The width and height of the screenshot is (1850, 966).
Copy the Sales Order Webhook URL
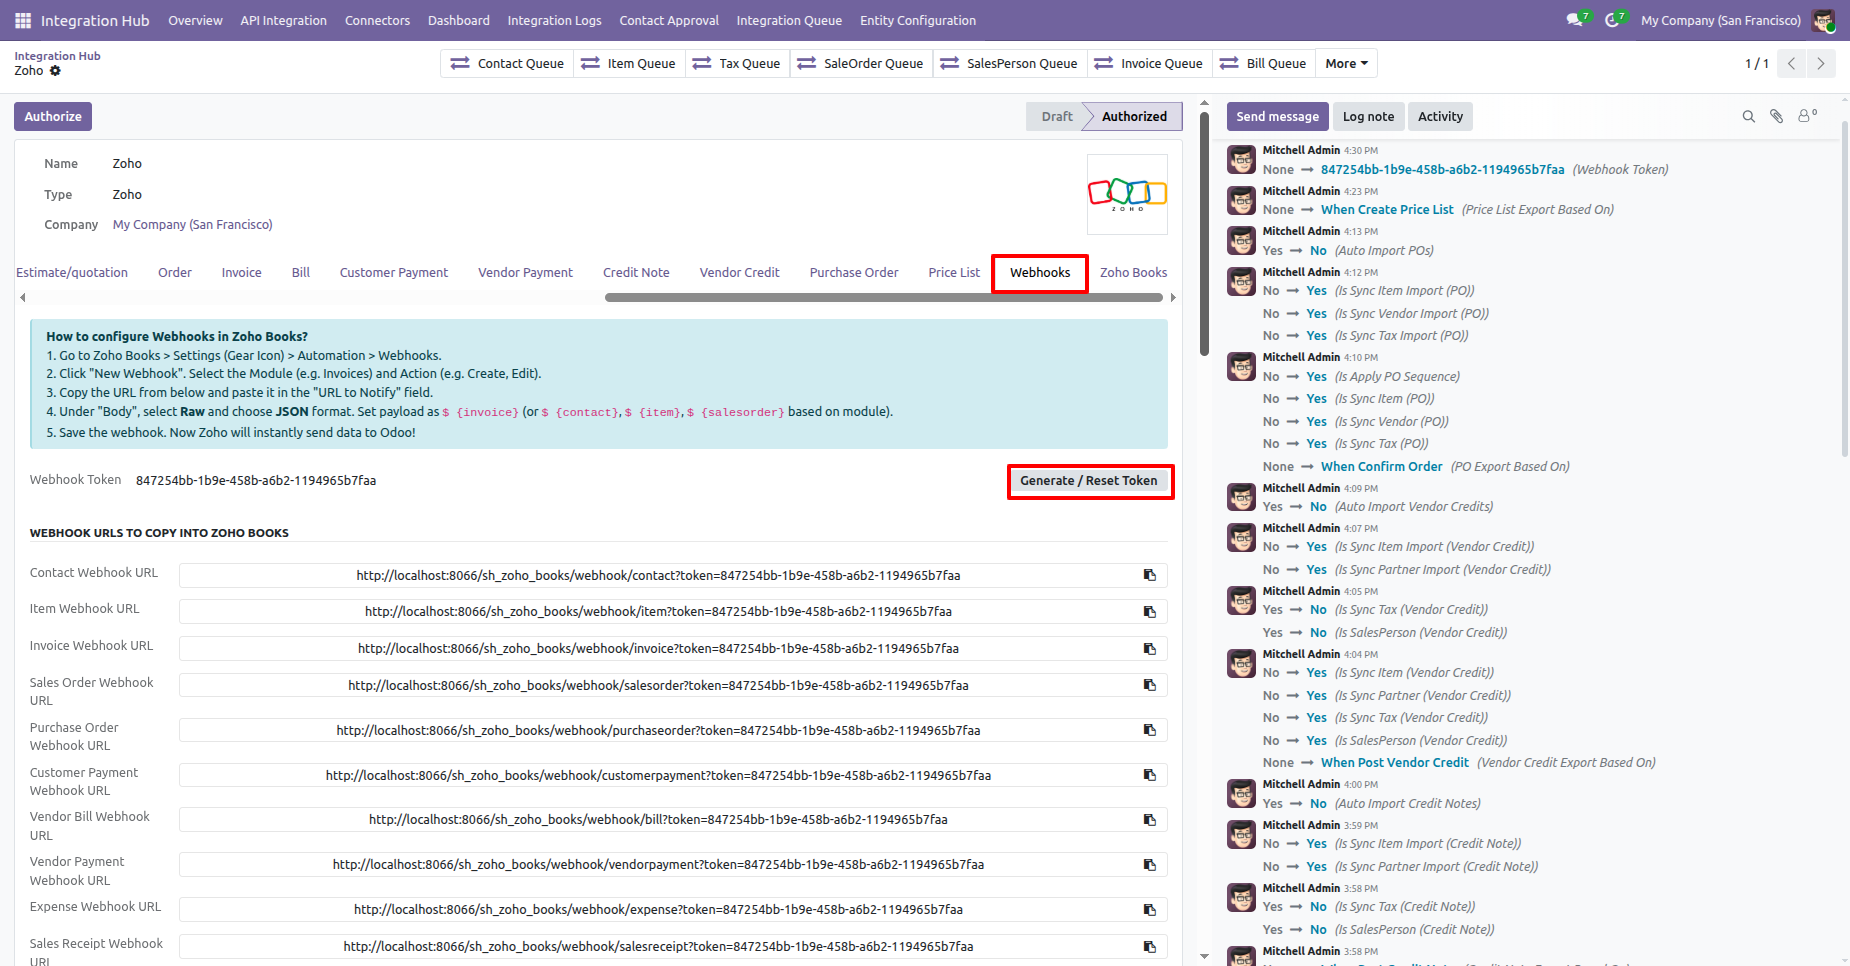click(1150, 686)
